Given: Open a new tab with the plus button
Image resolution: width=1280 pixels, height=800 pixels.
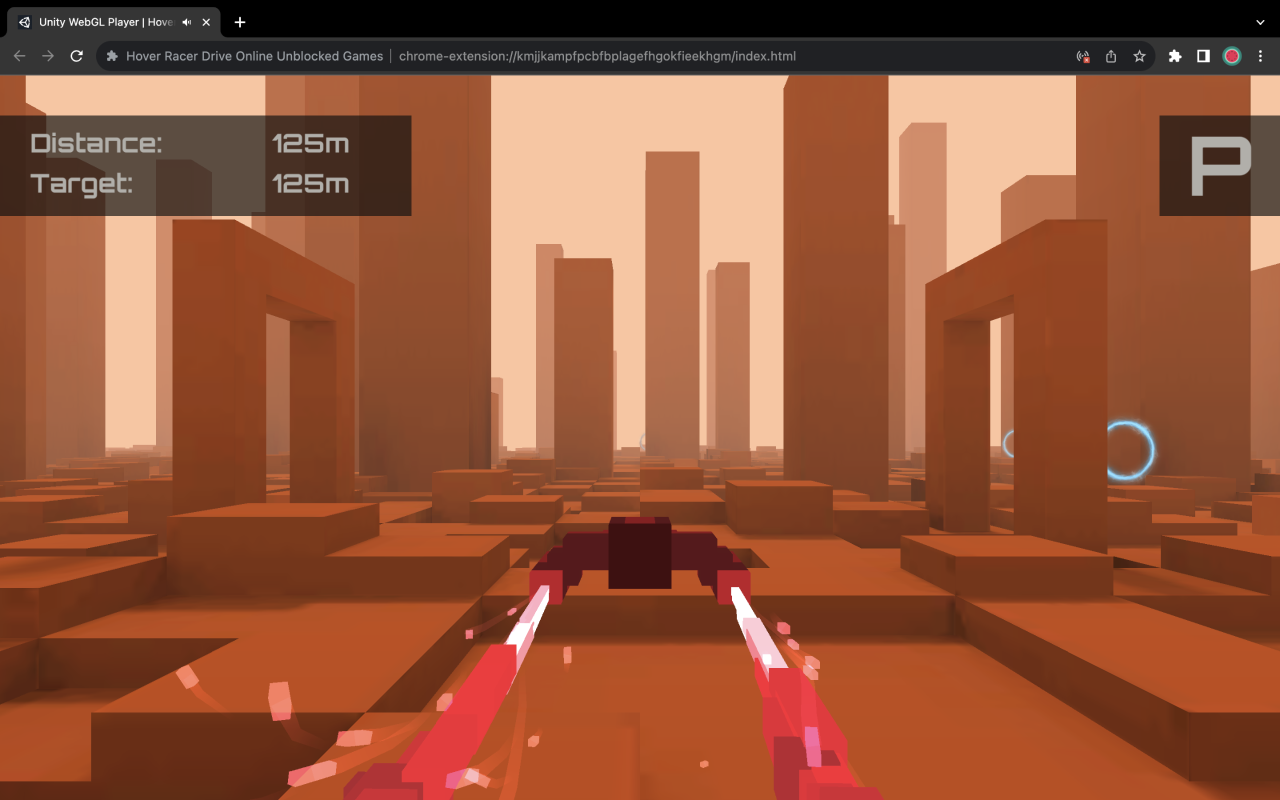Looking at the screenshot, I should click(239, 22).
